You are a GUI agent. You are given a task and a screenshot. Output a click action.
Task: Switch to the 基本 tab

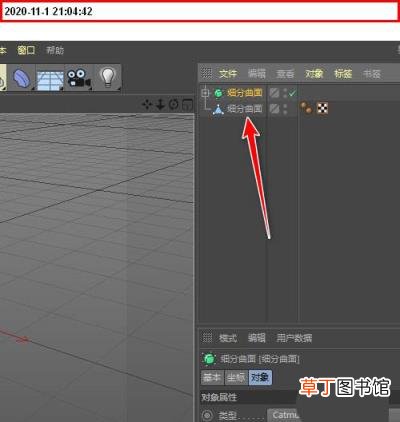212,378
